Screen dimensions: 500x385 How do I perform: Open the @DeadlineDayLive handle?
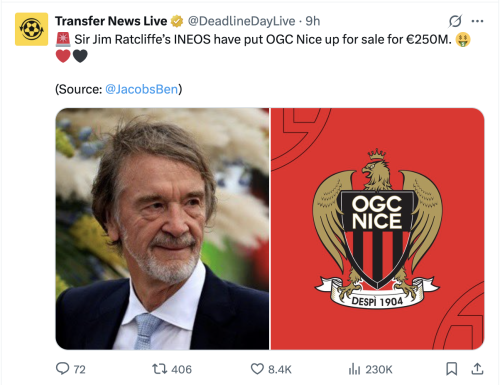pos(242,21)
